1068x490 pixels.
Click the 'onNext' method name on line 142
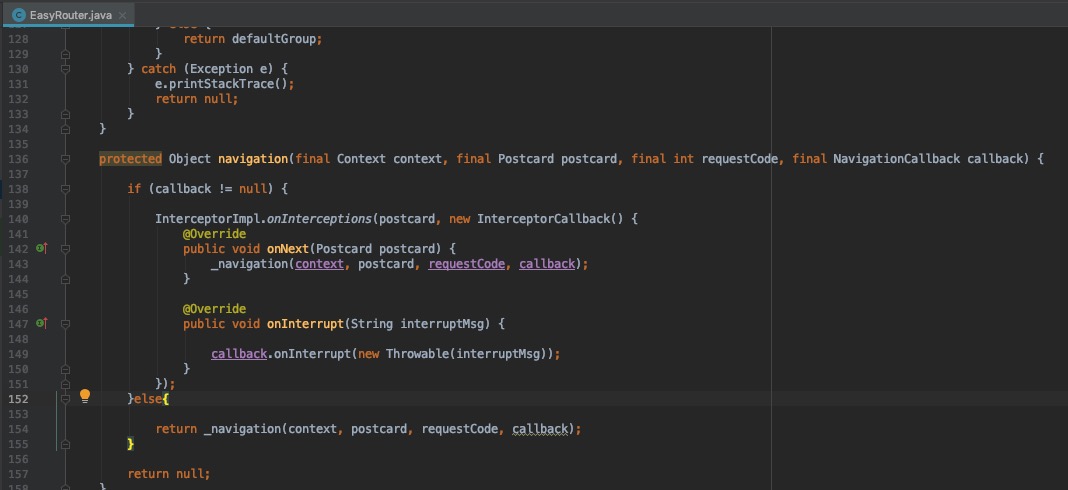pos(288,249)
